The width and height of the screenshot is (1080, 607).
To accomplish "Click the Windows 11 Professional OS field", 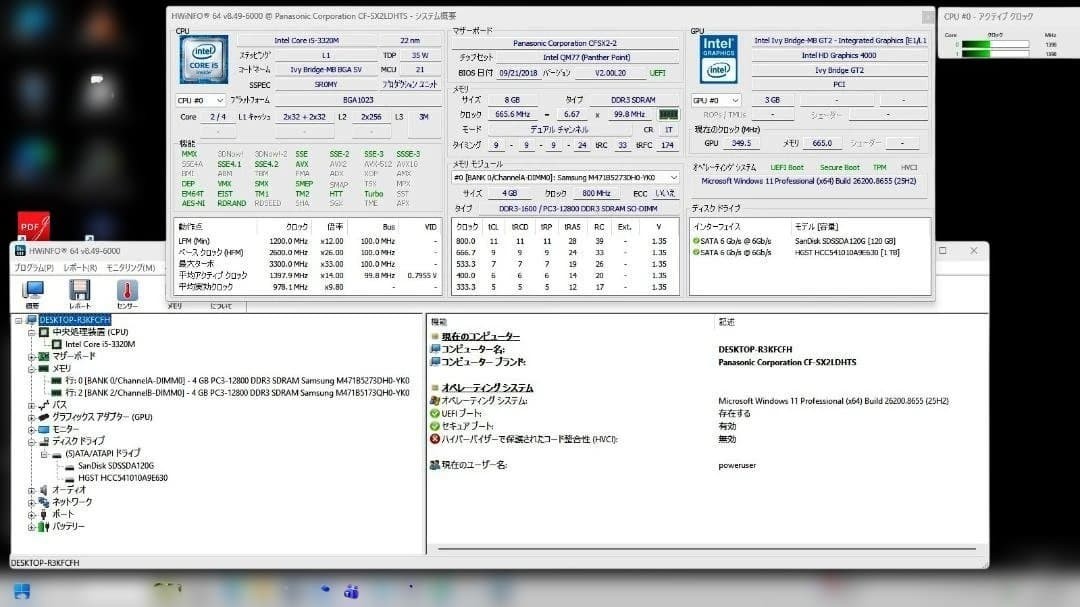I will click(809, 181).
